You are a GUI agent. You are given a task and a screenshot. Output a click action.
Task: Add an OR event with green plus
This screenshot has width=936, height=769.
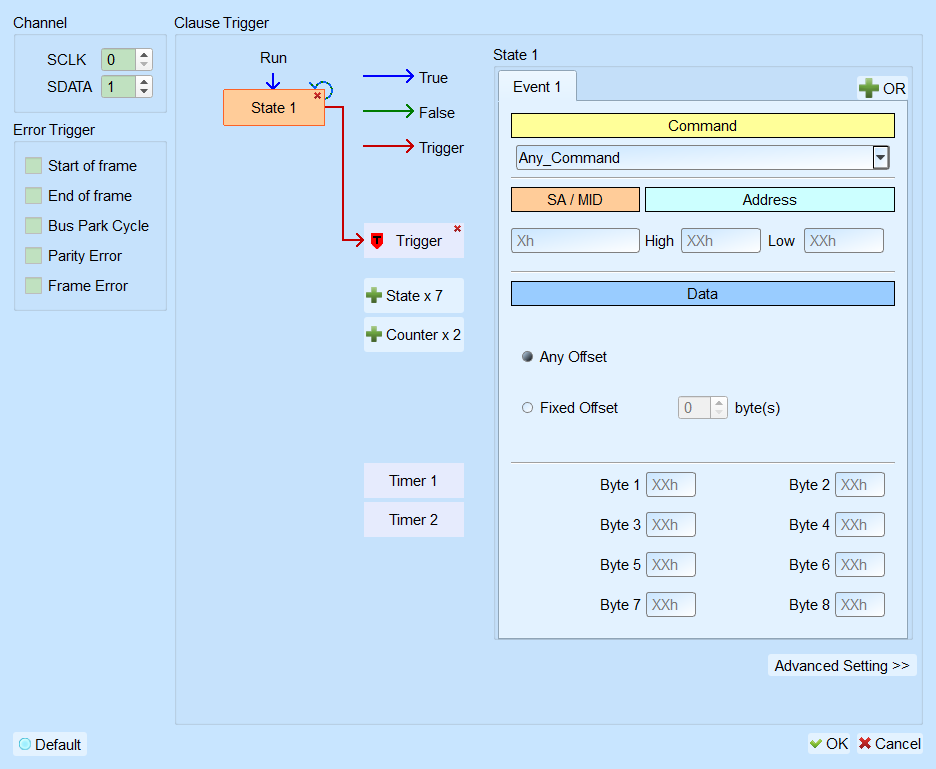click(x=882, y=88)
